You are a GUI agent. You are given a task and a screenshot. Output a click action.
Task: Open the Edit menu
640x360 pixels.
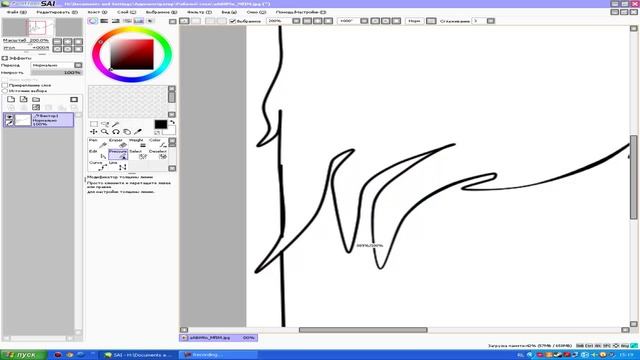tap(57, 12)
